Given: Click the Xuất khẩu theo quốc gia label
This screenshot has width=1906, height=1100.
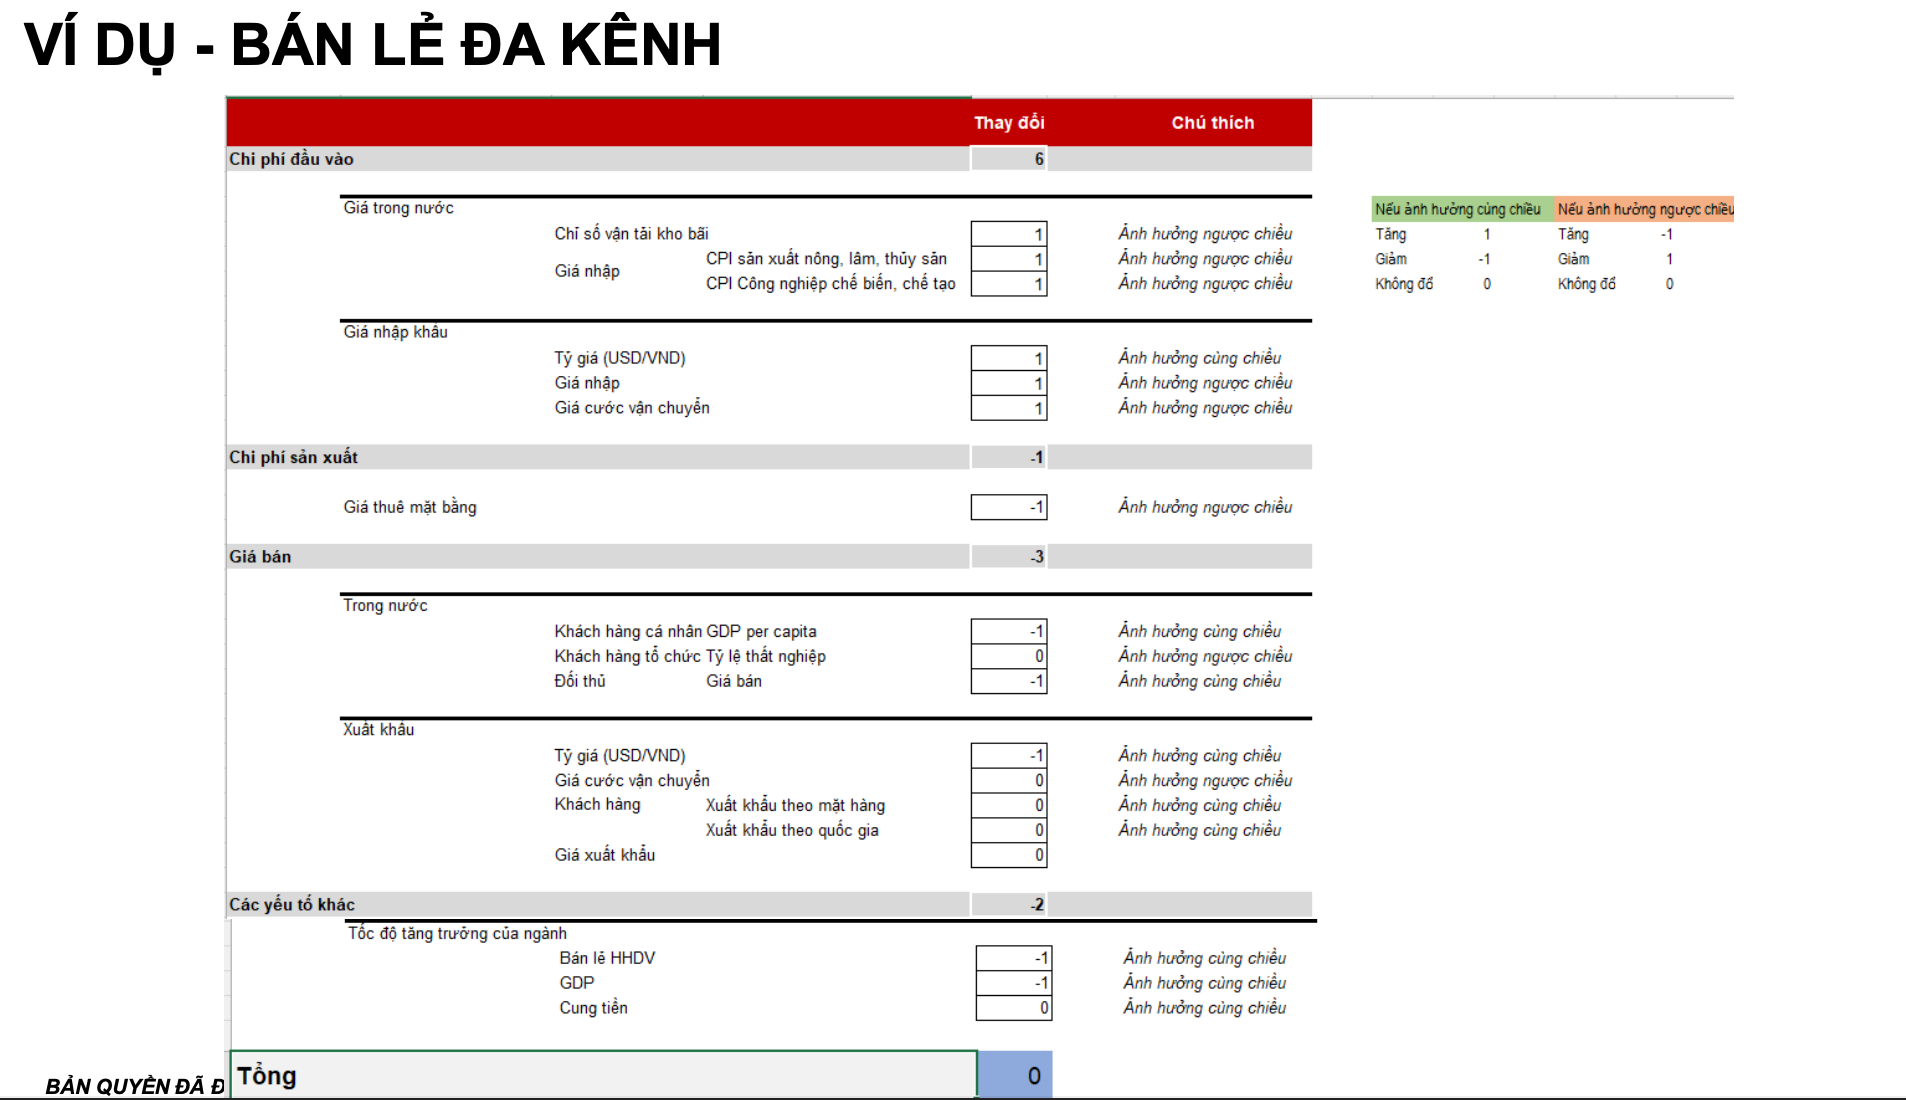Looking at the screenshot, I should [x=792, y=831].
